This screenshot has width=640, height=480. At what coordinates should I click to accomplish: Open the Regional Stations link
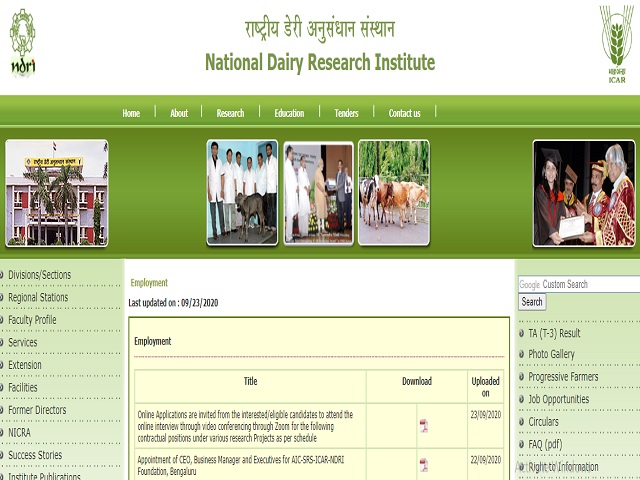[x=38, y=297]
